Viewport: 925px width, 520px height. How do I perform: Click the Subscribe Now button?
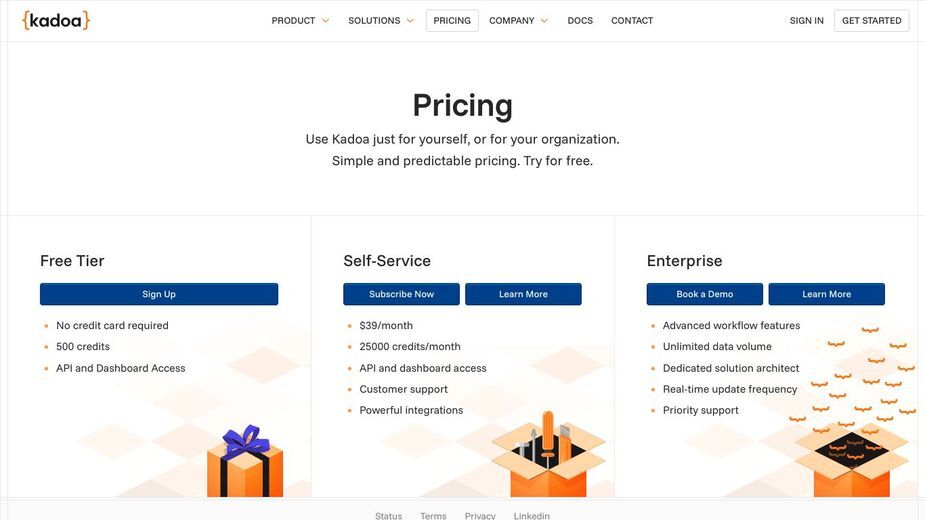click(401, 294)
